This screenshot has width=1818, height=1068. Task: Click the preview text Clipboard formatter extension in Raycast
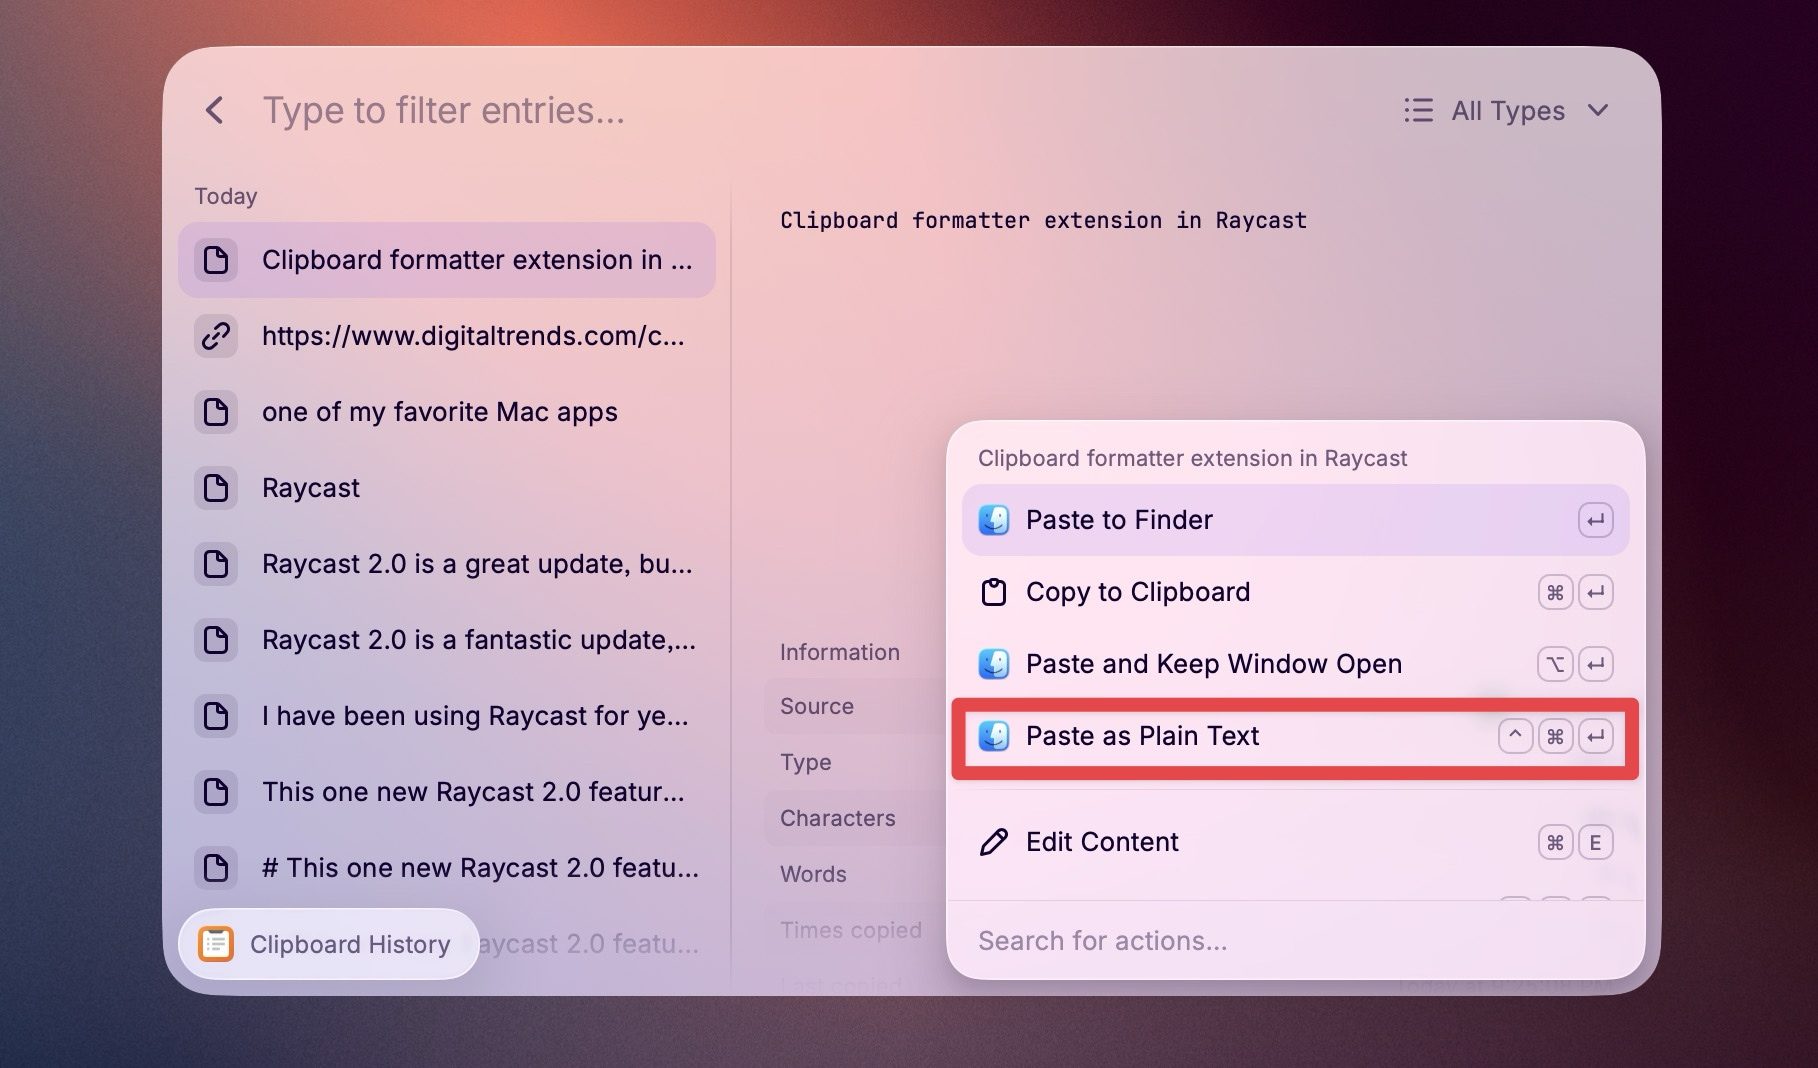coord(1043,220)
